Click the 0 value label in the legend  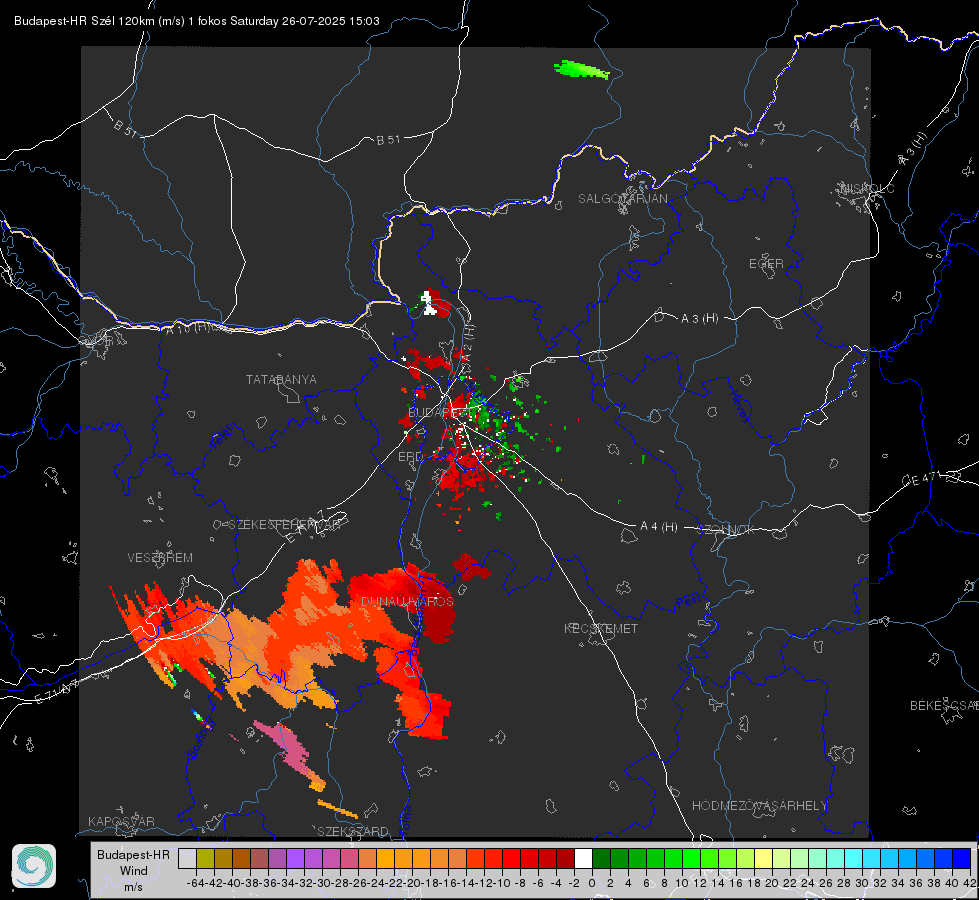[x=592, y=883]
